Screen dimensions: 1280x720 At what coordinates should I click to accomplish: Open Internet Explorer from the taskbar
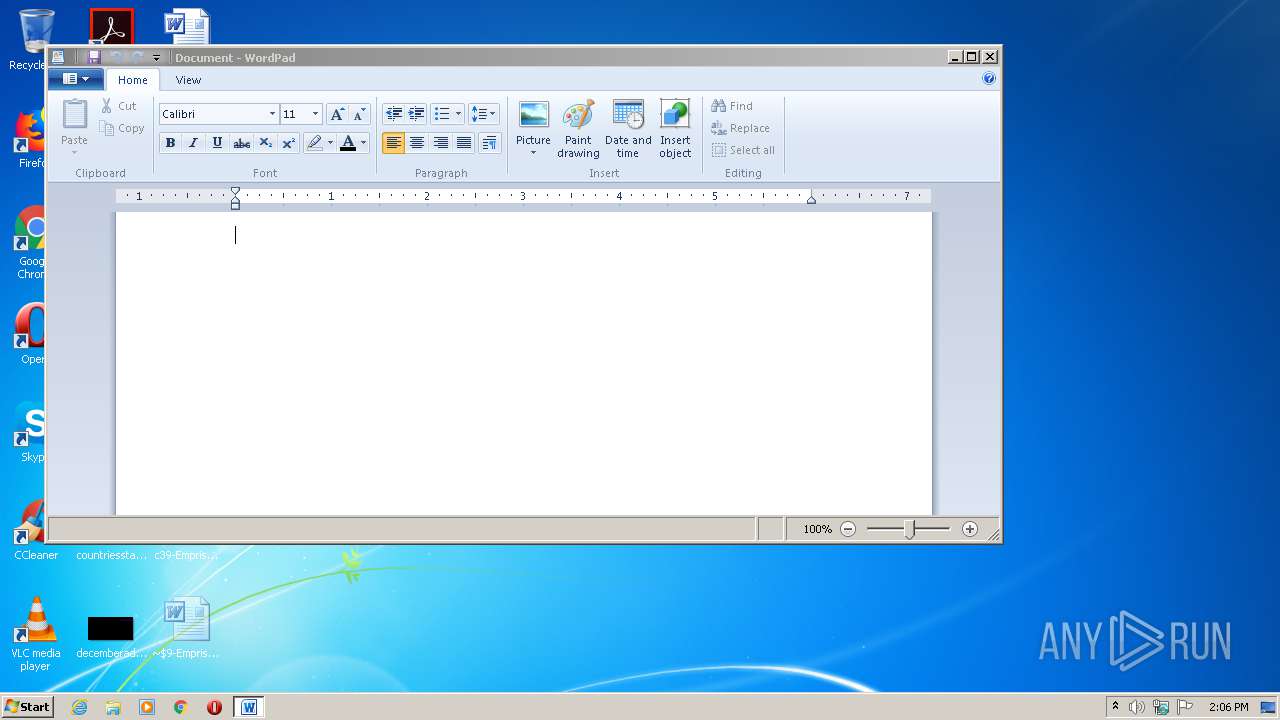[79, 707]
